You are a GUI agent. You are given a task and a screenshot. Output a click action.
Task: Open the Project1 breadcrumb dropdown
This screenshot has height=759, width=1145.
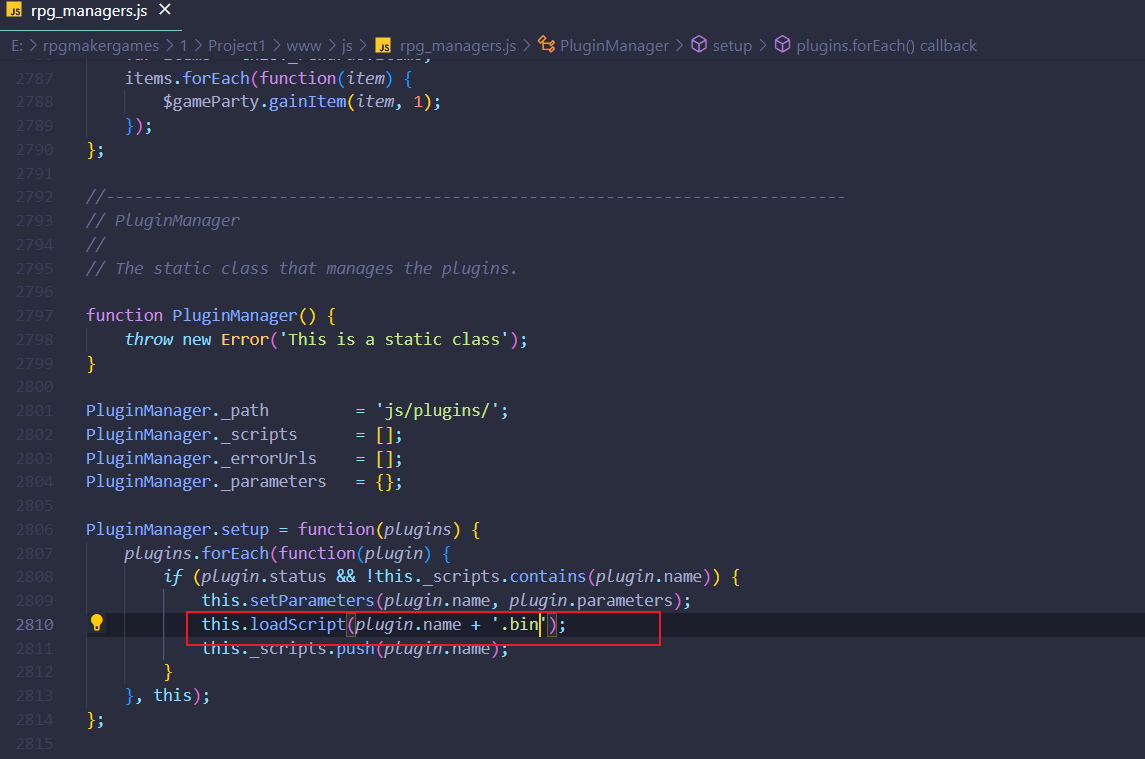pyautogui.click(x=239, y=45)
